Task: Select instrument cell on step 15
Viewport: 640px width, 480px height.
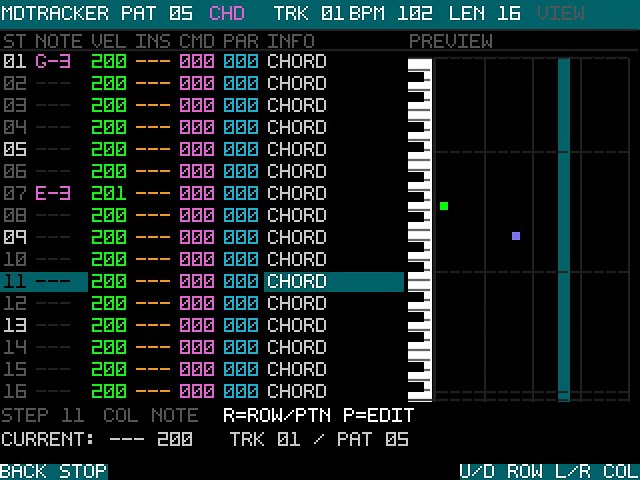Action: click(x=153, y=369)
